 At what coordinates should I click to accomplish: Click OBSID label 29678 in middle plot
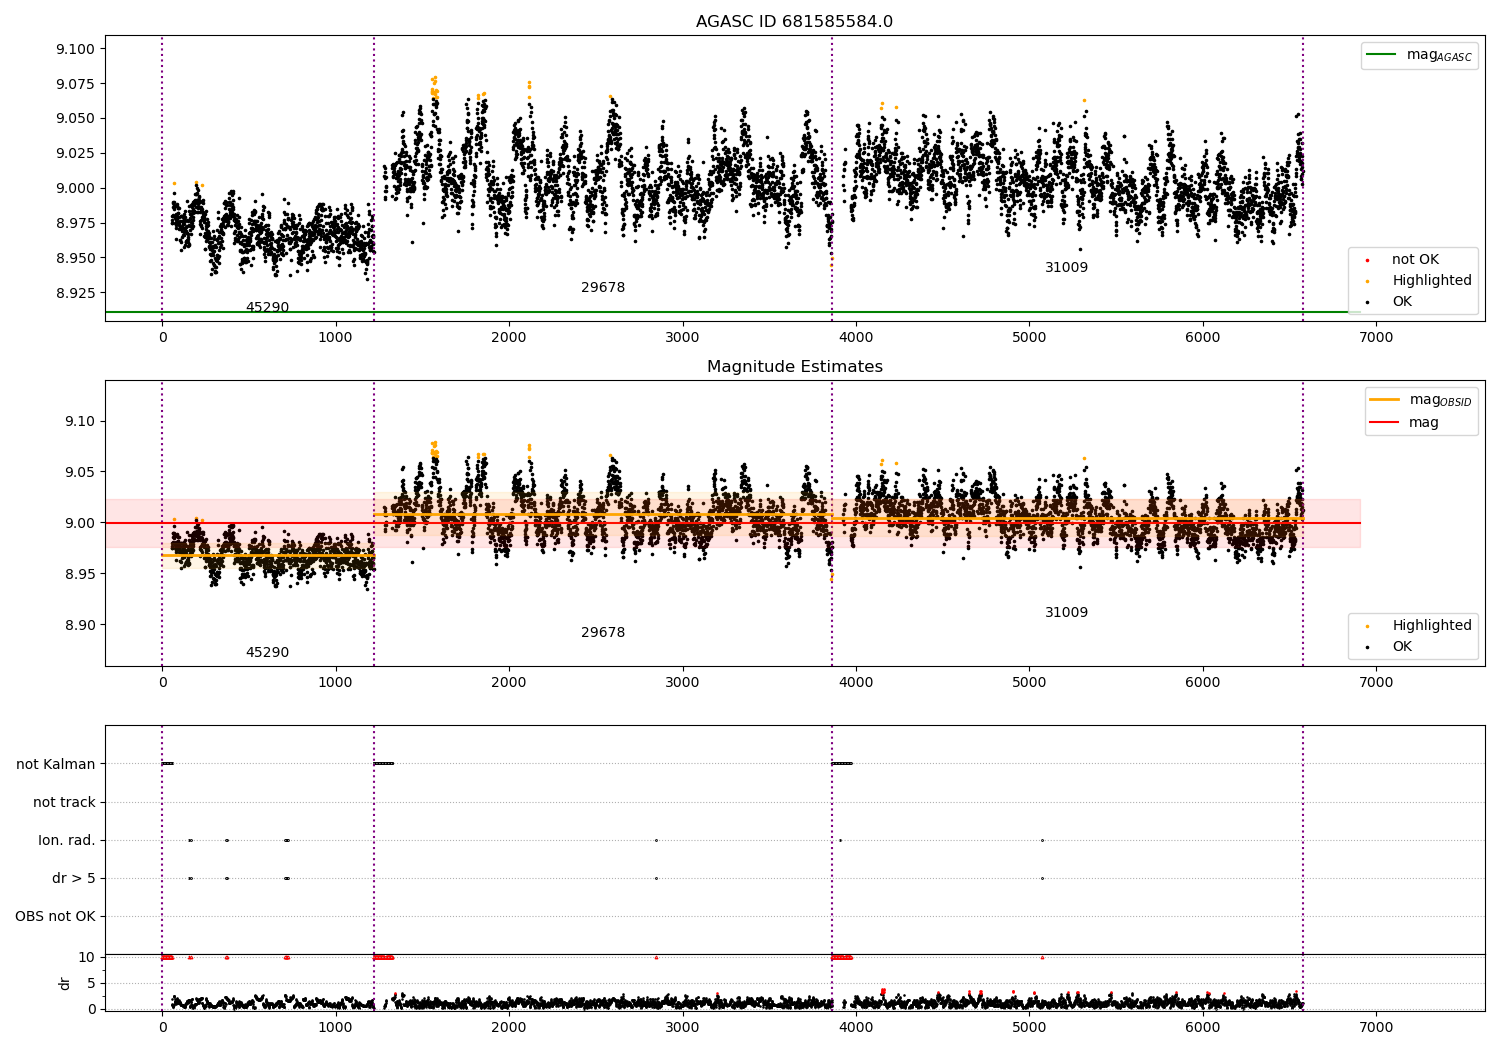pos(603,633)
